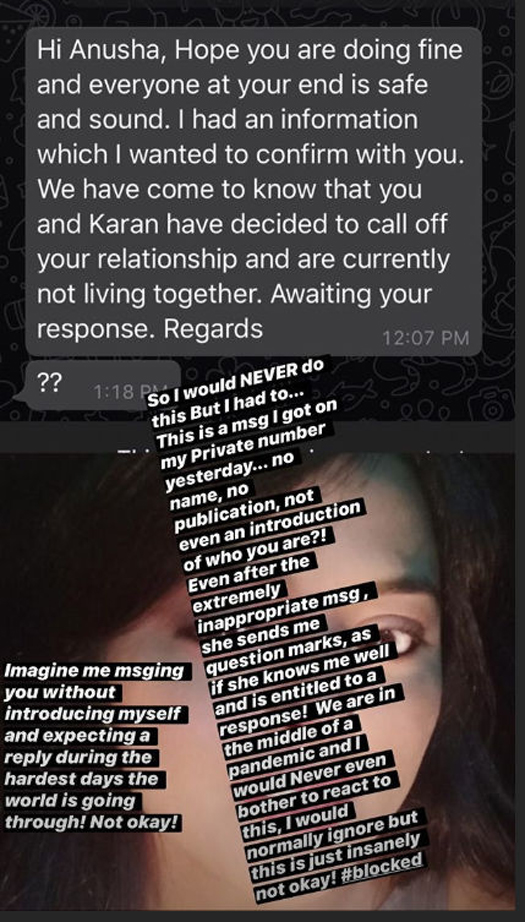This screenshot has height=922, width=525.
Task: Select the long "Hi Anusha" message bubble
Action: point(253,191)
